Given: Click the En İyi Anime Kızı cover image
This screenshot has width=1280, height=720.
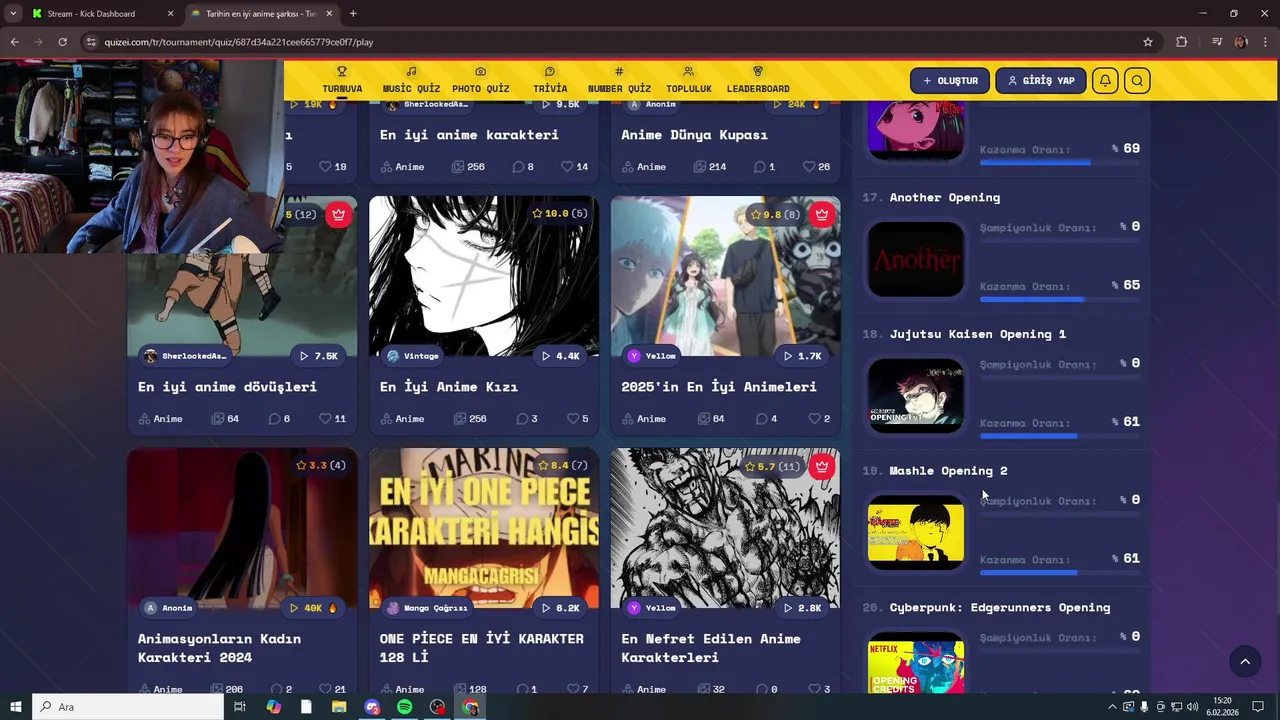Looking at the screenshot, I should (x=484, y=275).
